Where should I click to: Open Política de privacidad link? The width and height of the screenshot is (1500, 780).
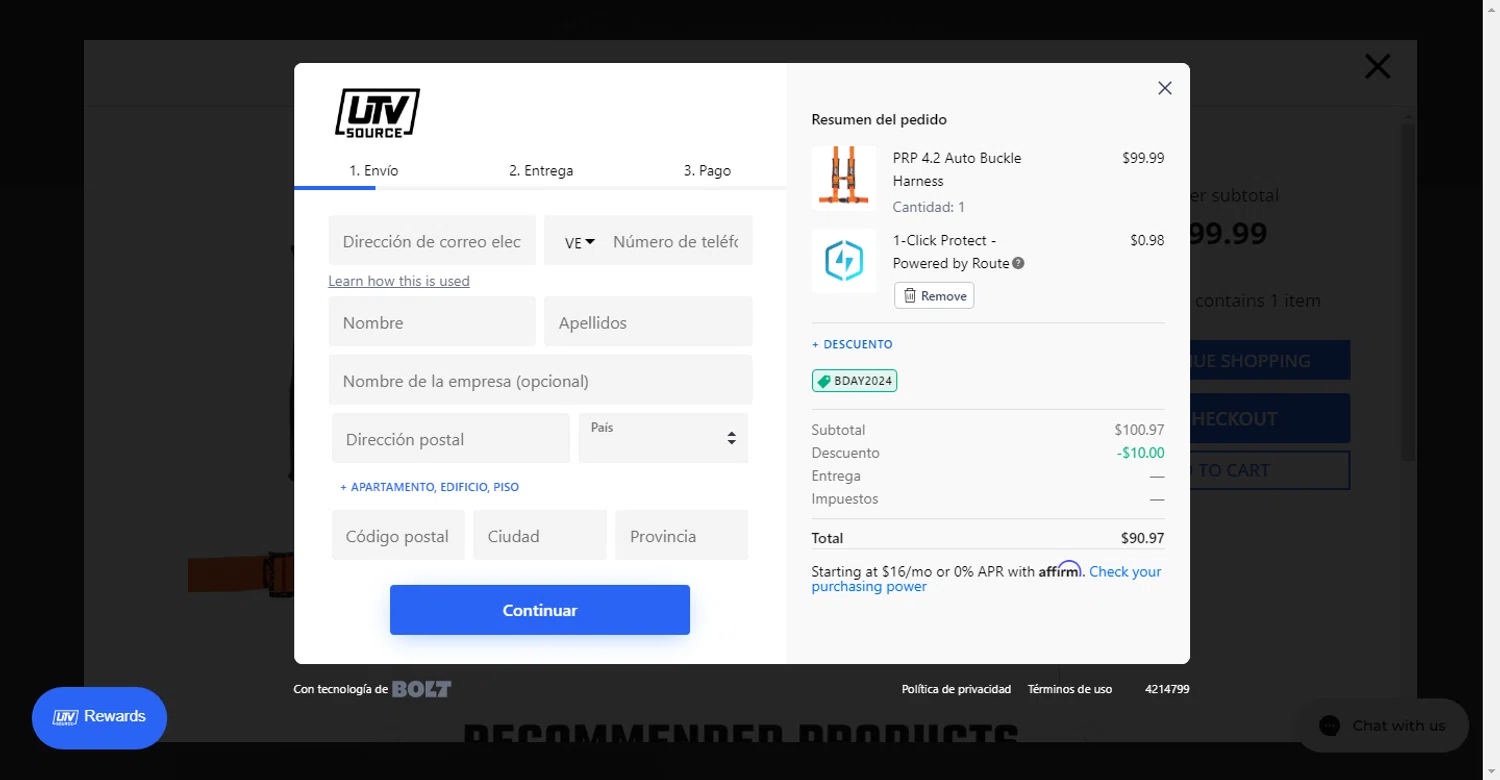click(x=956, y=689)
